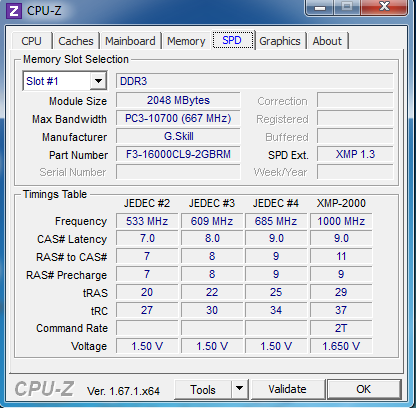Click the Validate button

[x=287, y=389]
